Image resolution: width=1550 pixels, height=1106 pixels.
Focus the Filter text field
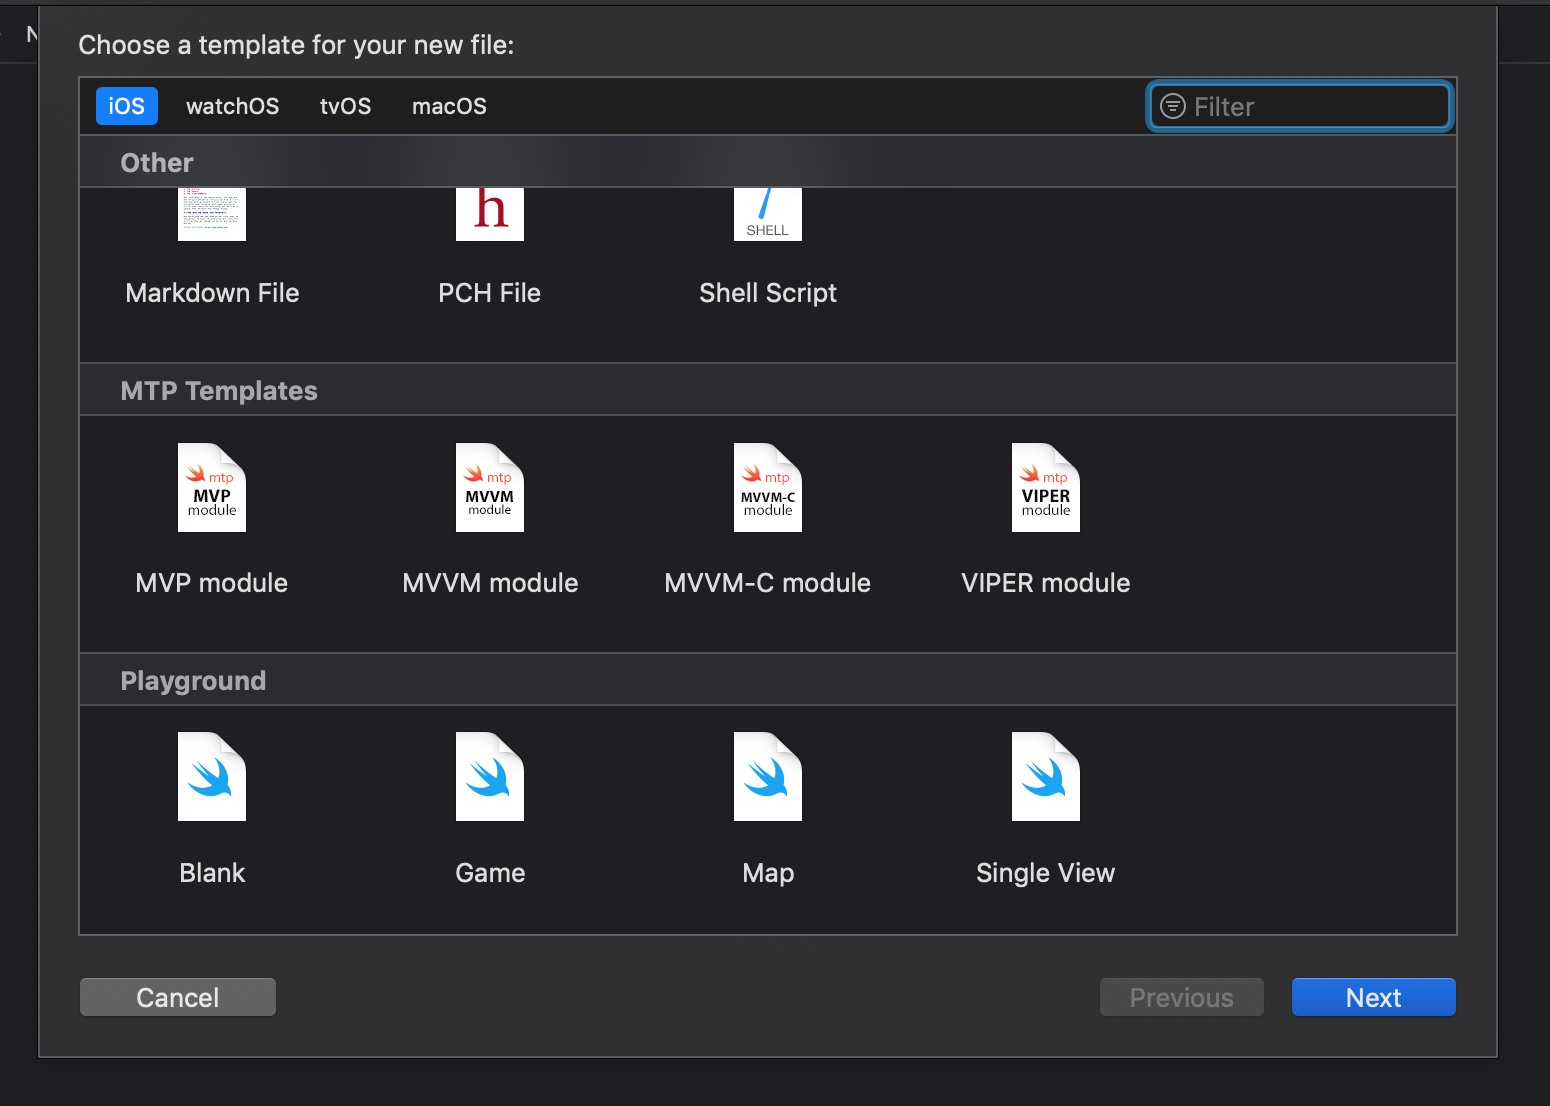click(x=1300, y=106)
